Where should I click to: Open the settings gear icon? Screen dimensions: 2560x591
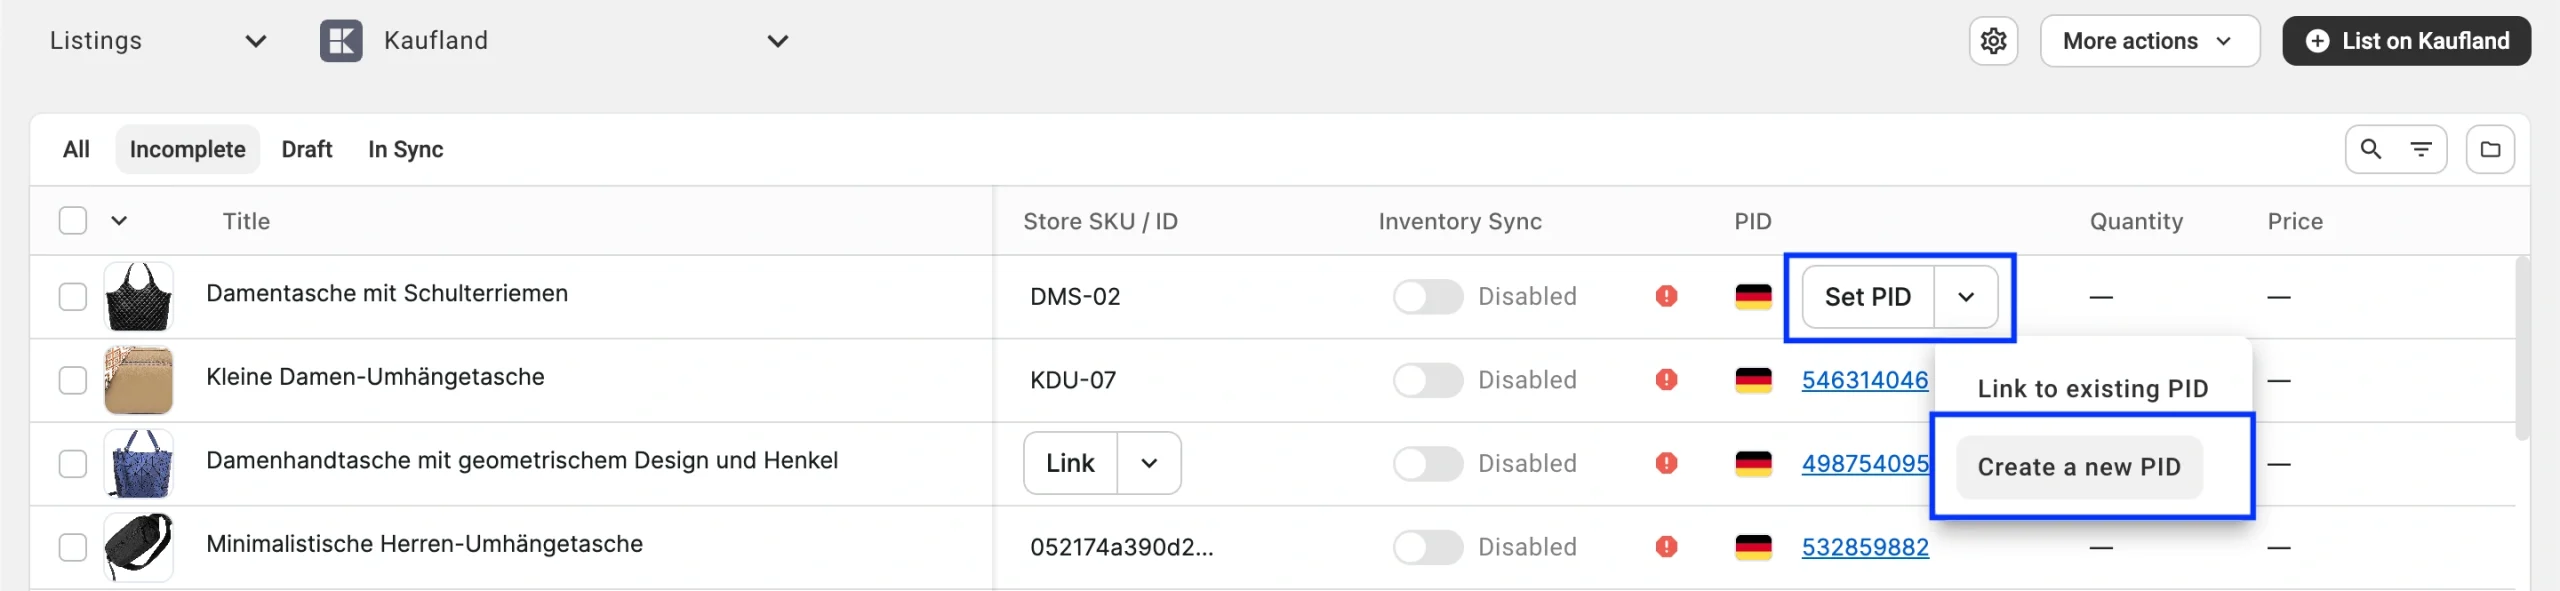(1993, 41)
